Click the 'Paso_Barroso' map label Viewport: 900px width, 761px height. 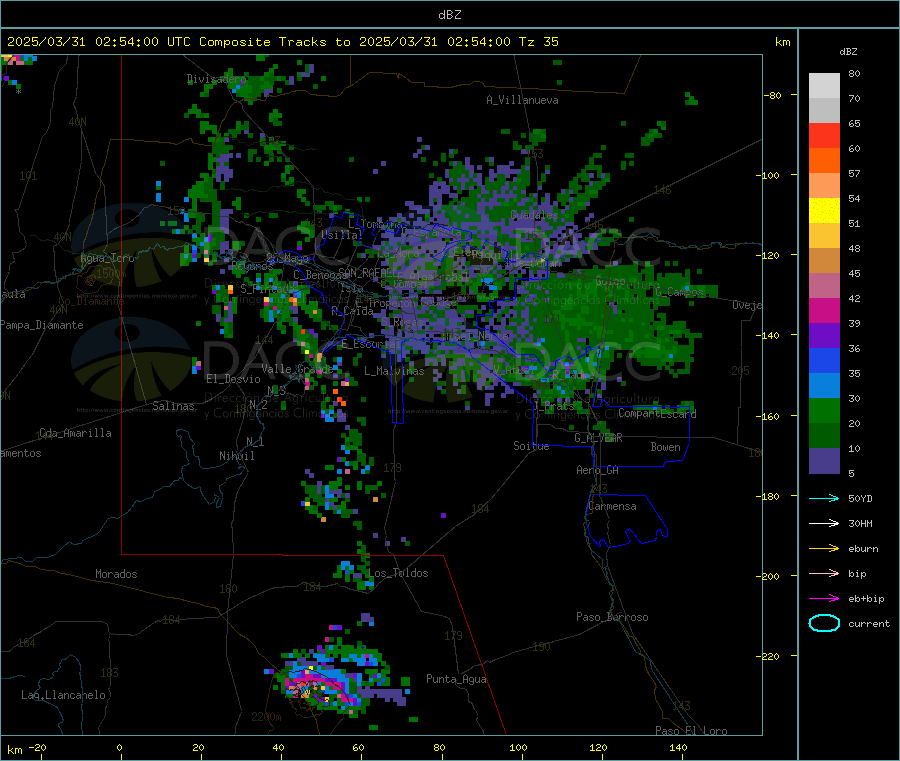coord(612,617)
